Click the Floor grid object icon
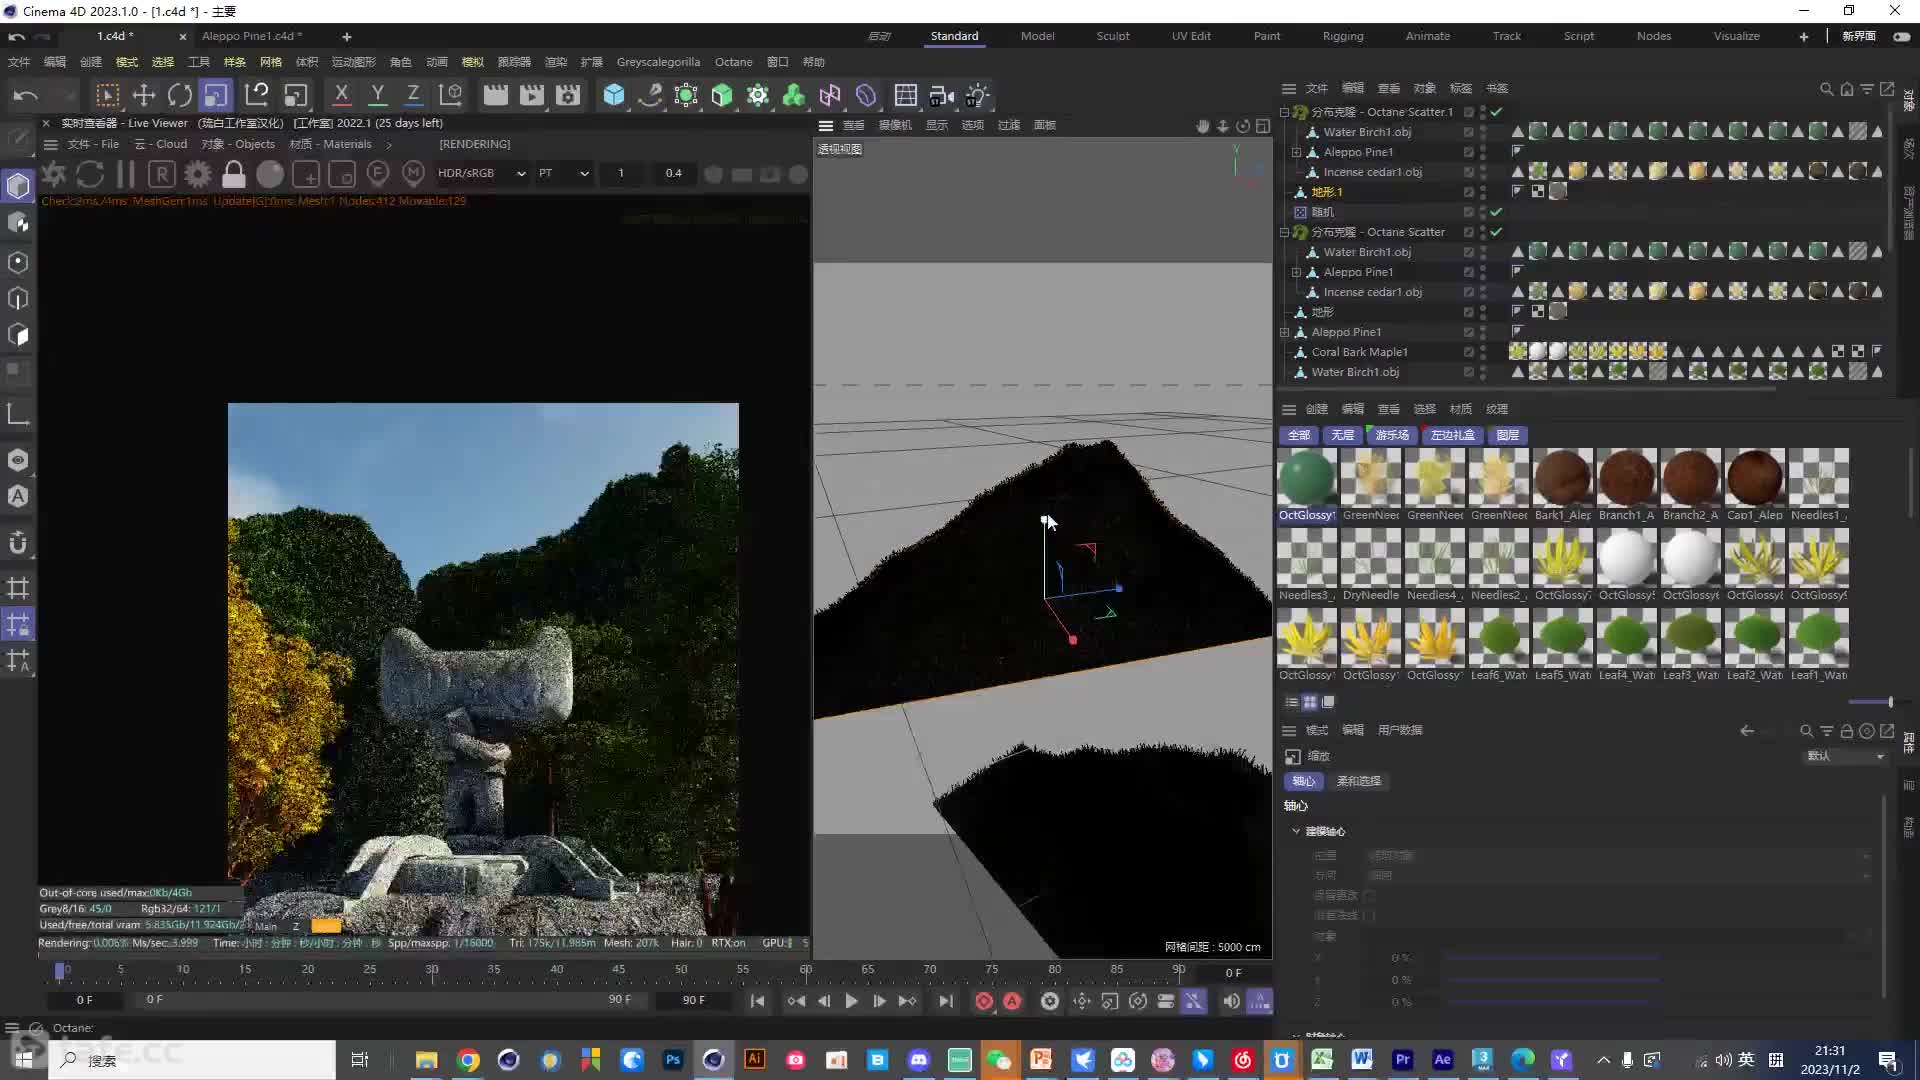Screen dimensions: 1920x1080 pos(906,95)
